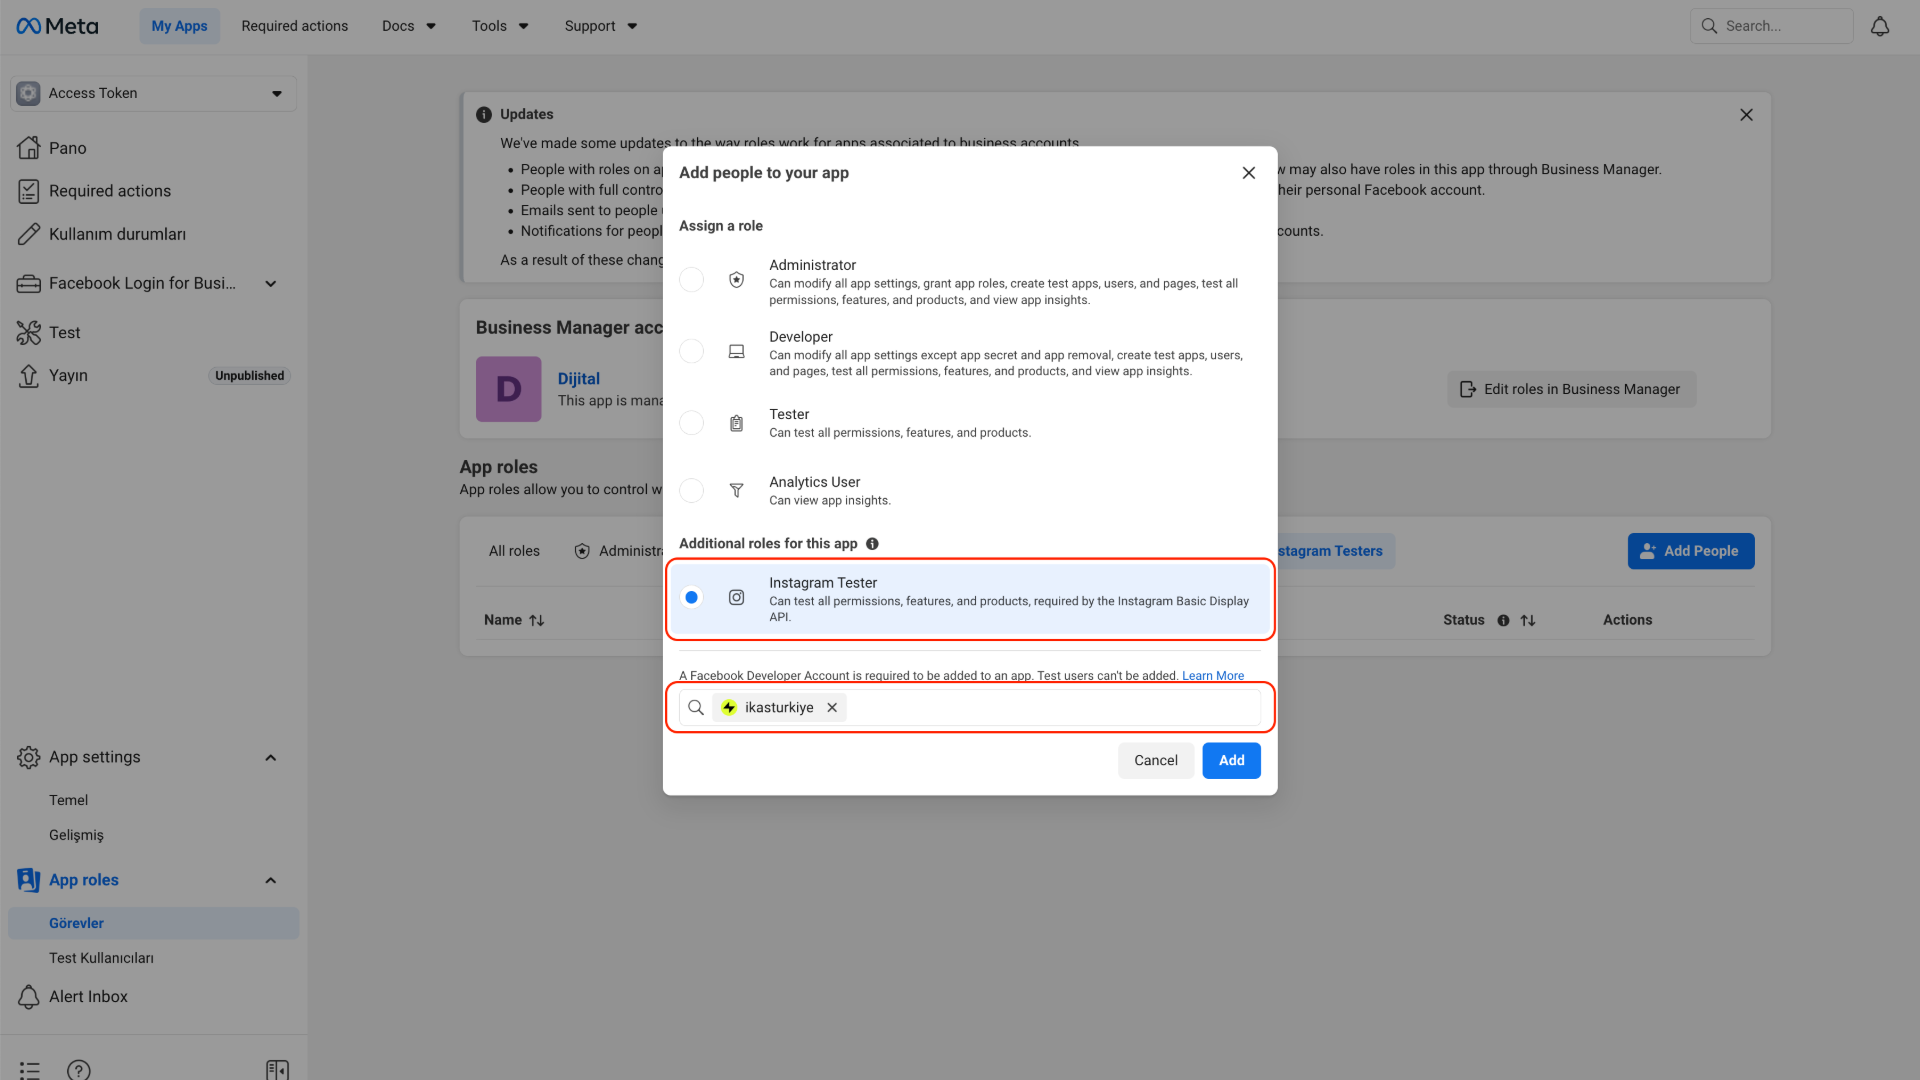Screen dimensions: 1920x1080
Task: Choose the Tester role radio button
Action: pos(691,423)
